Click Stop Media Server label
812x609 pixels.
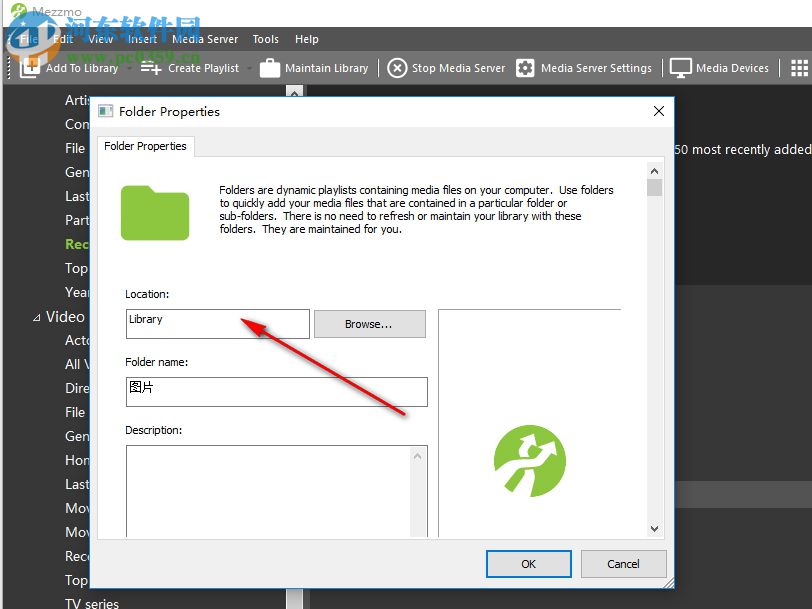[458, 68]
